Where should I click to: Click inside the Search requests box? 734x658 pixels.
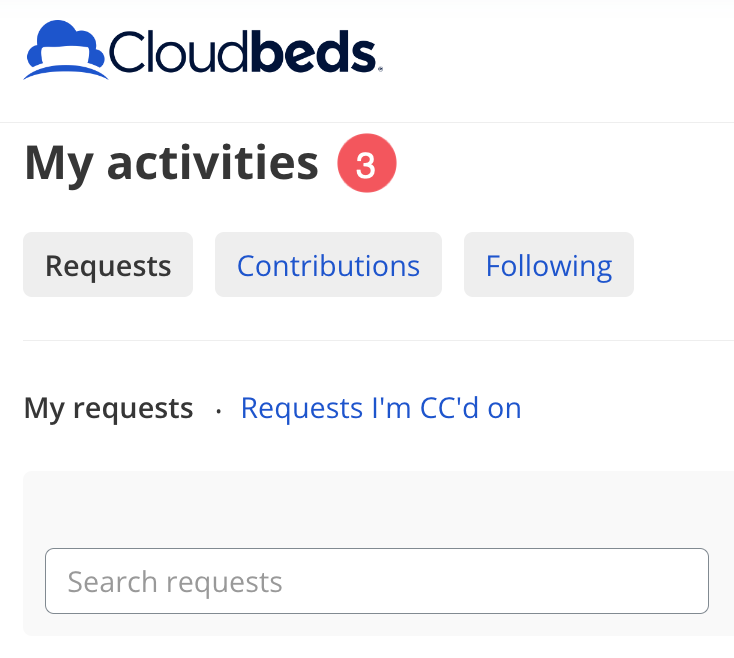click(376, 581)
